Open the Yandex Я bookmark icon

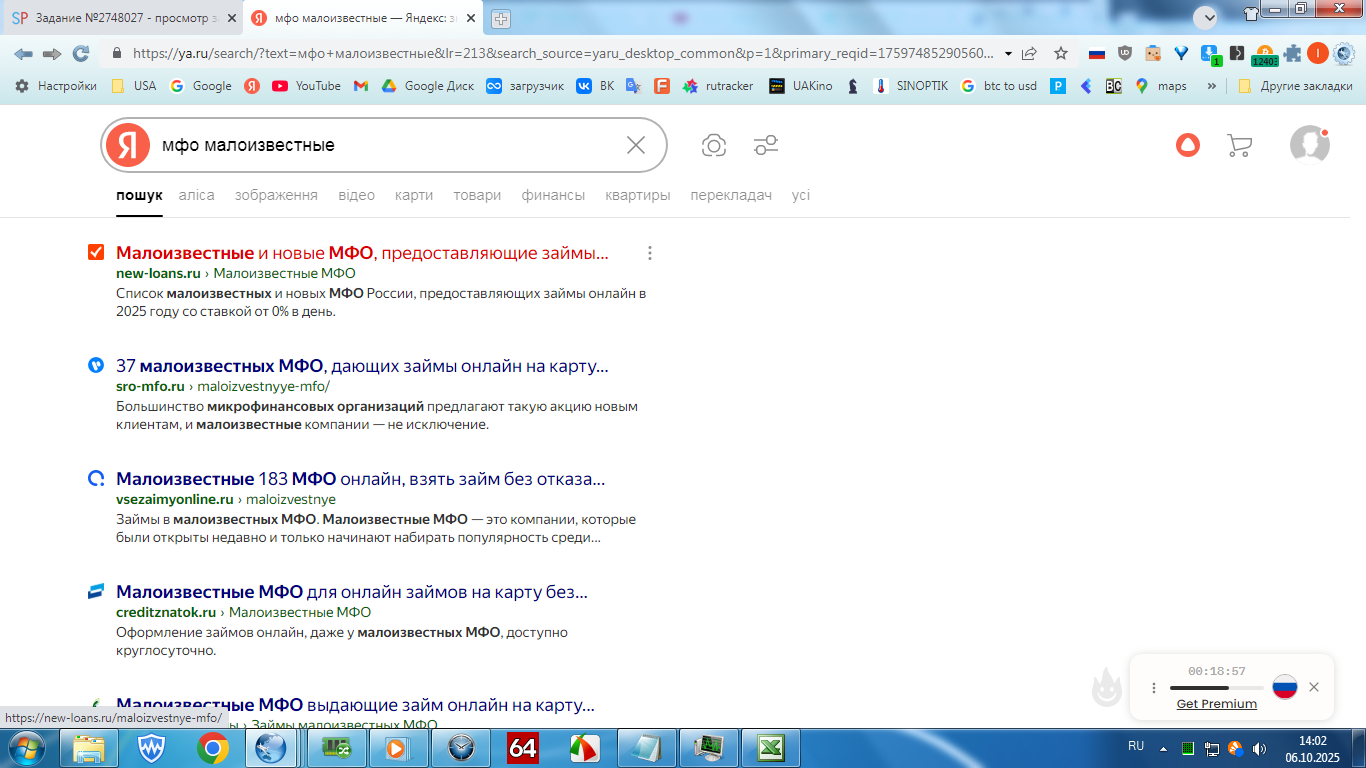pos(252,86)
